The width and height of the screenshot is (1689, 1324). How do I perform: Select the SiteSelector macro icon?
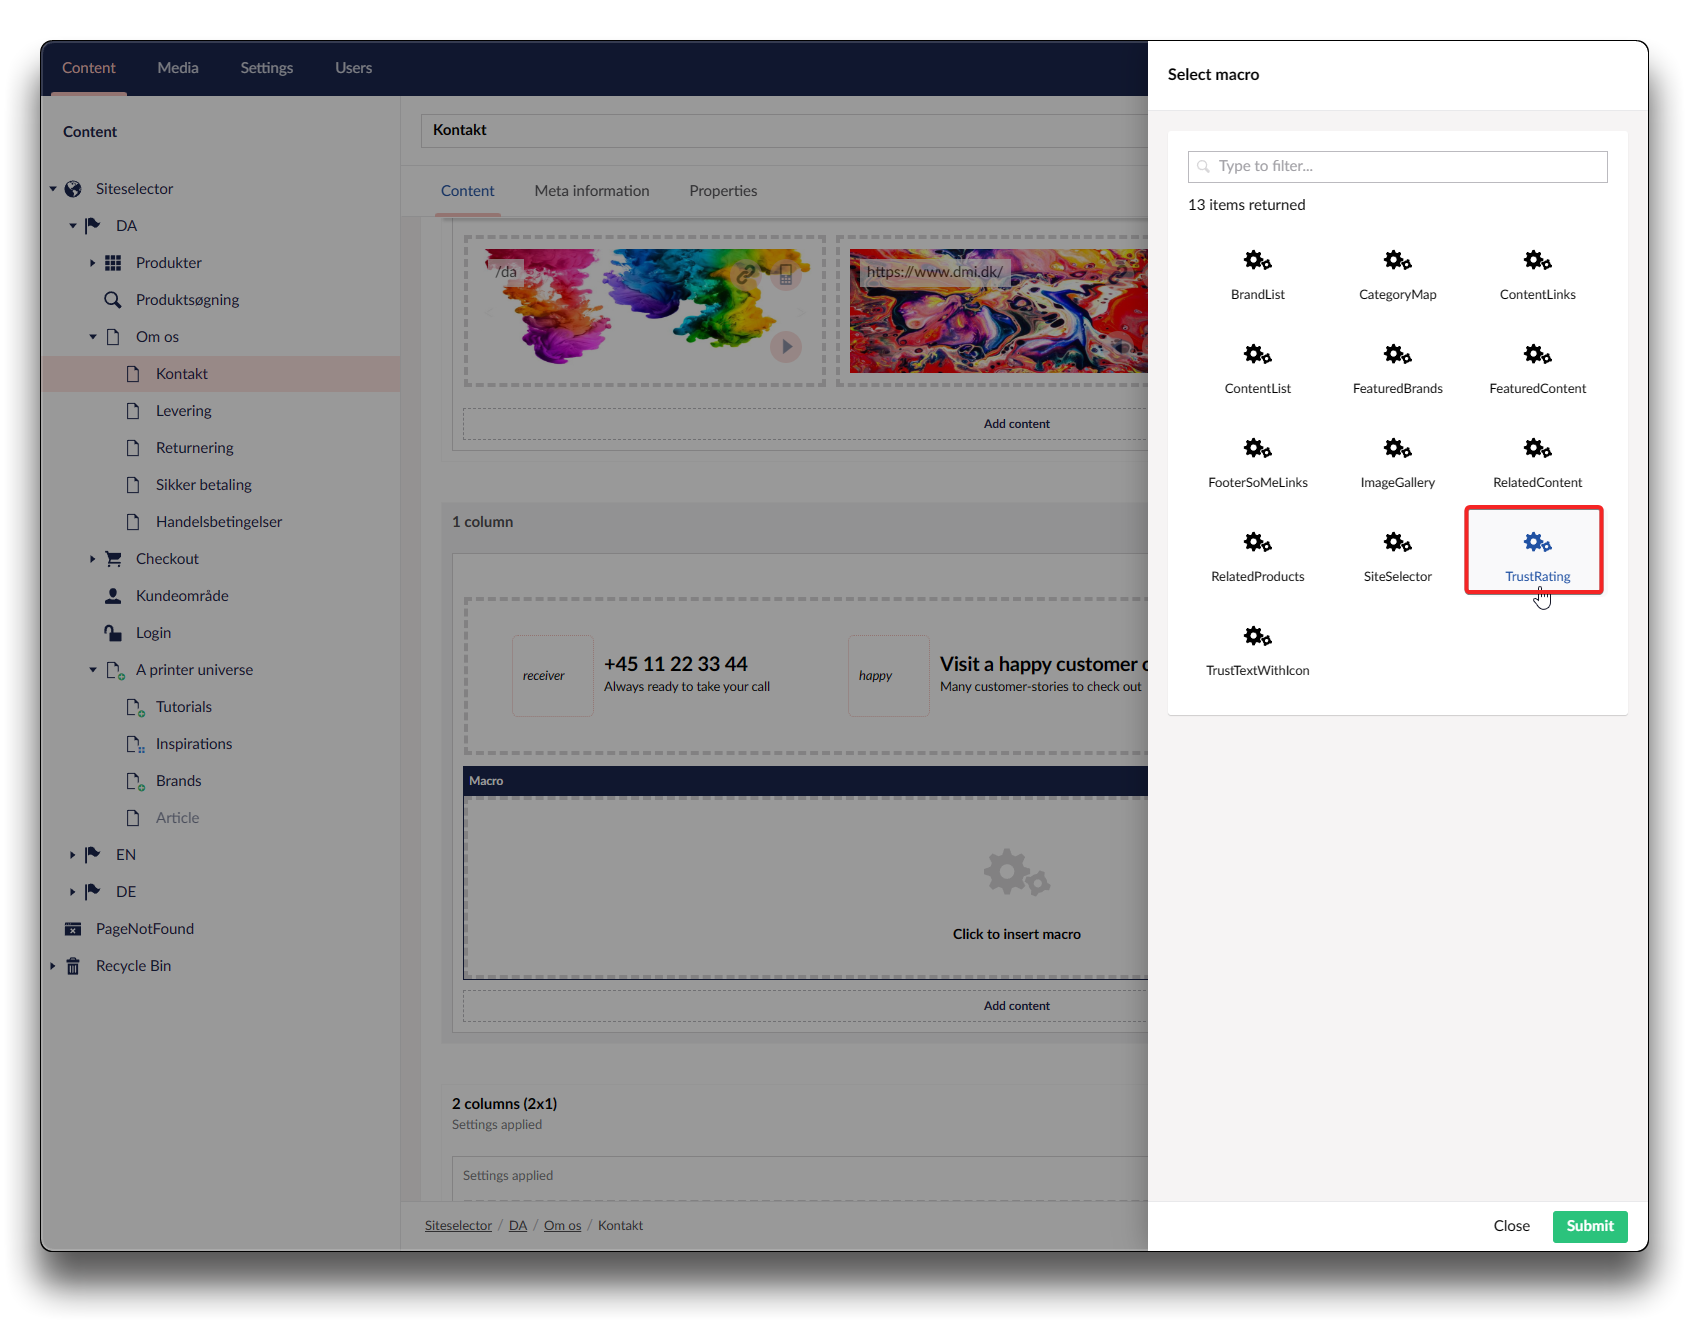(x=1397, y=543)
